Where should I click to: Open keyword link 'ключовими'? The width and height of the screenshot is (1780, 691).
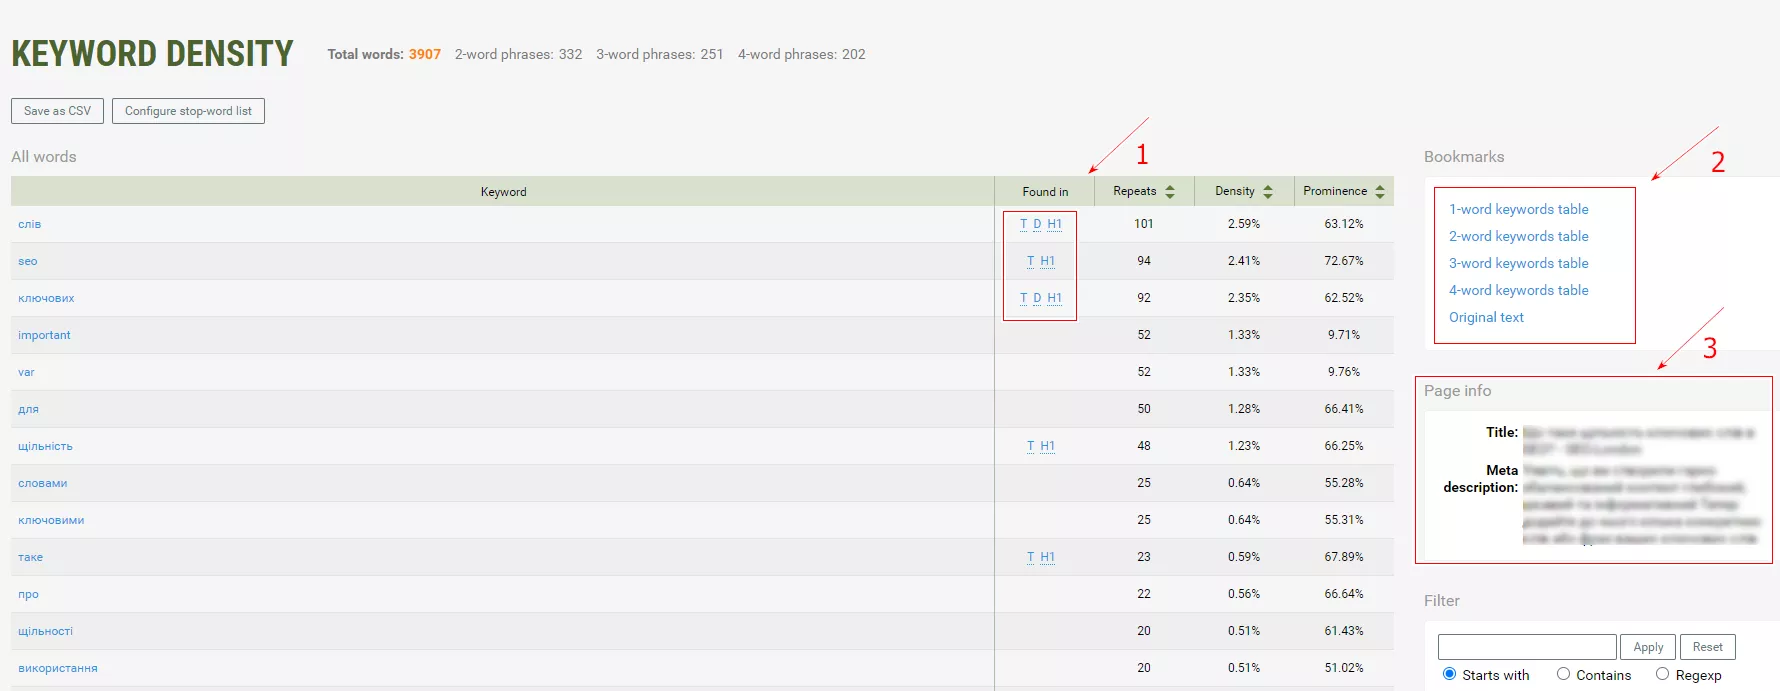click(x=51, y=520)
